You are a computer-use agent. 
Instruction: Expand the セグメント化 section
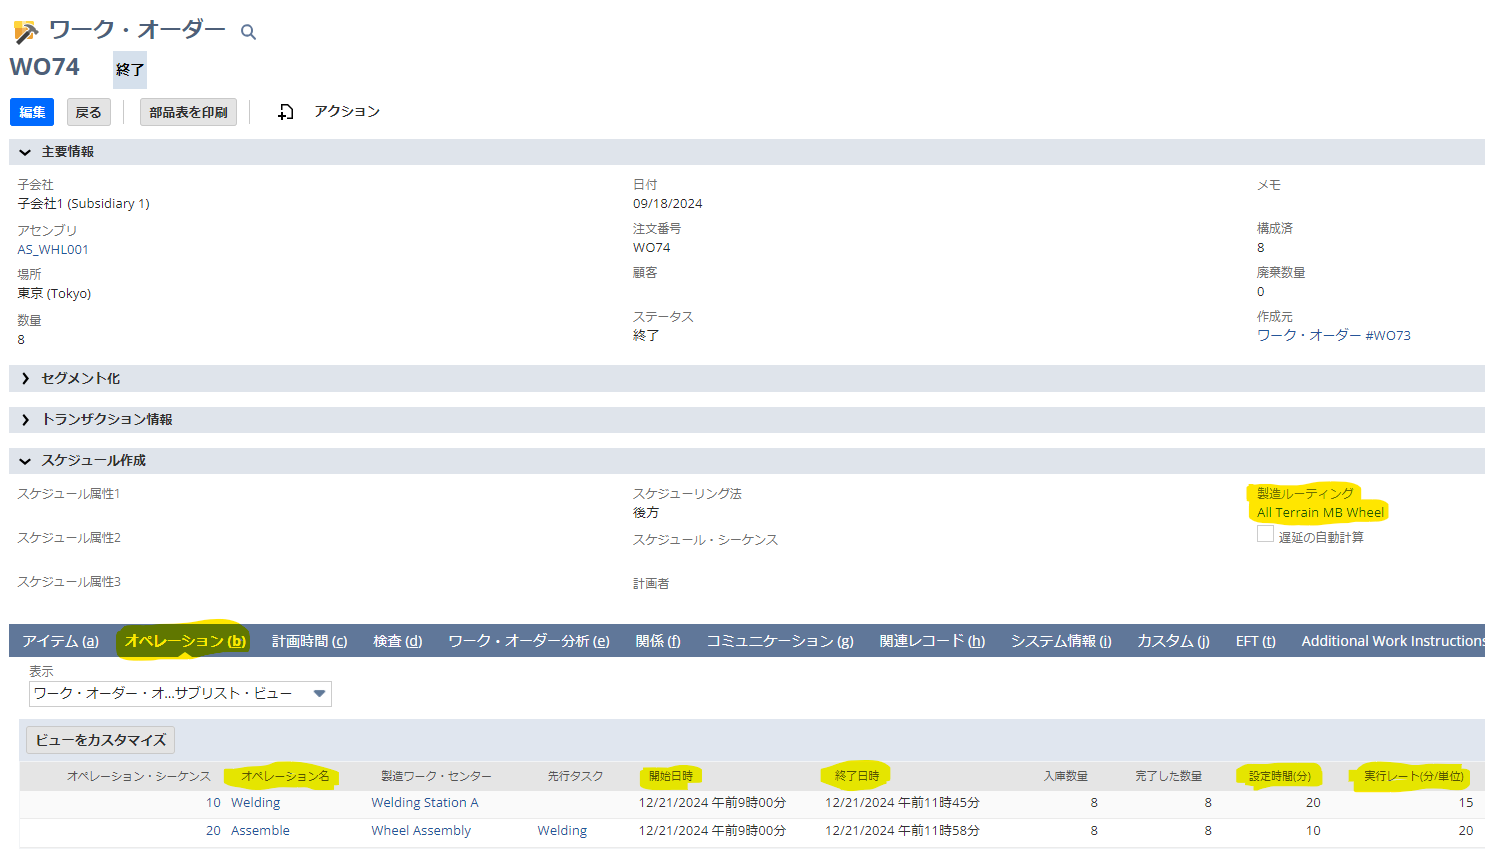click(x=25, y=379)
